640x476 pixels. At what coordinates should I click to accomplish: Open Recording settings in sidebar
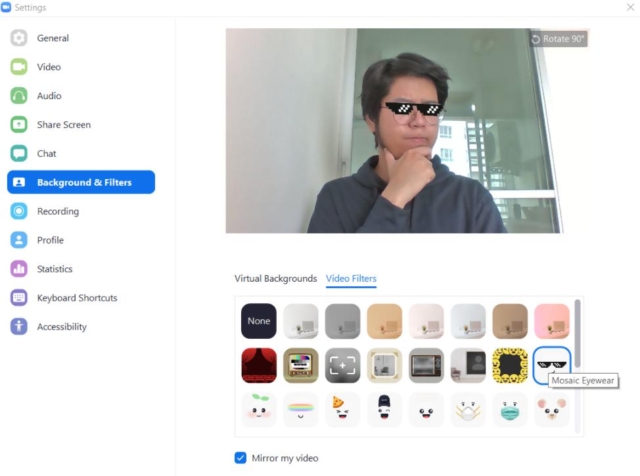[57, 211]
